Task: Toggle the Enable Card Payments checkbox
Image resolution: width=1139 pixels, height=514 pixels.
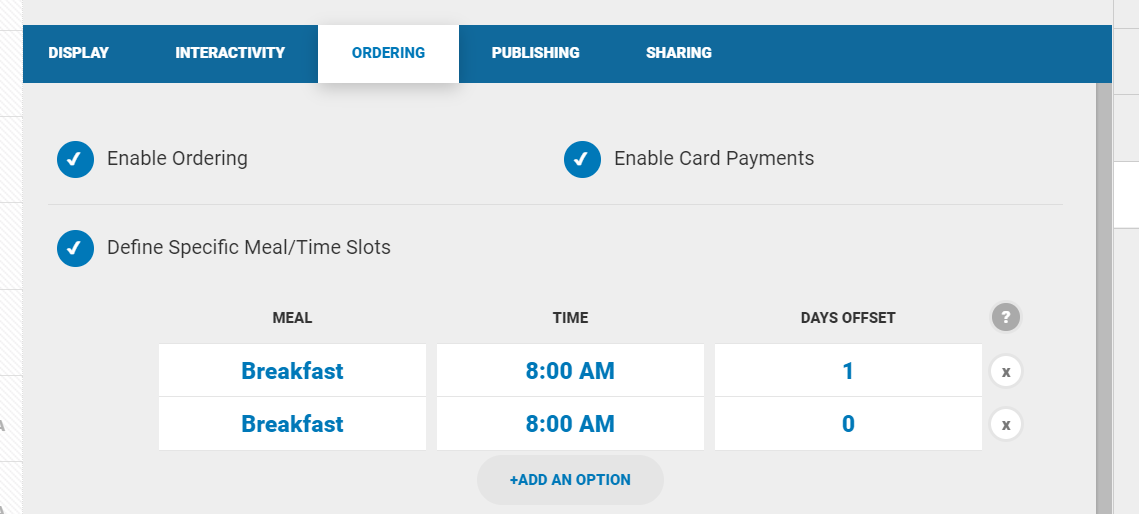Action: coord(582,159)
